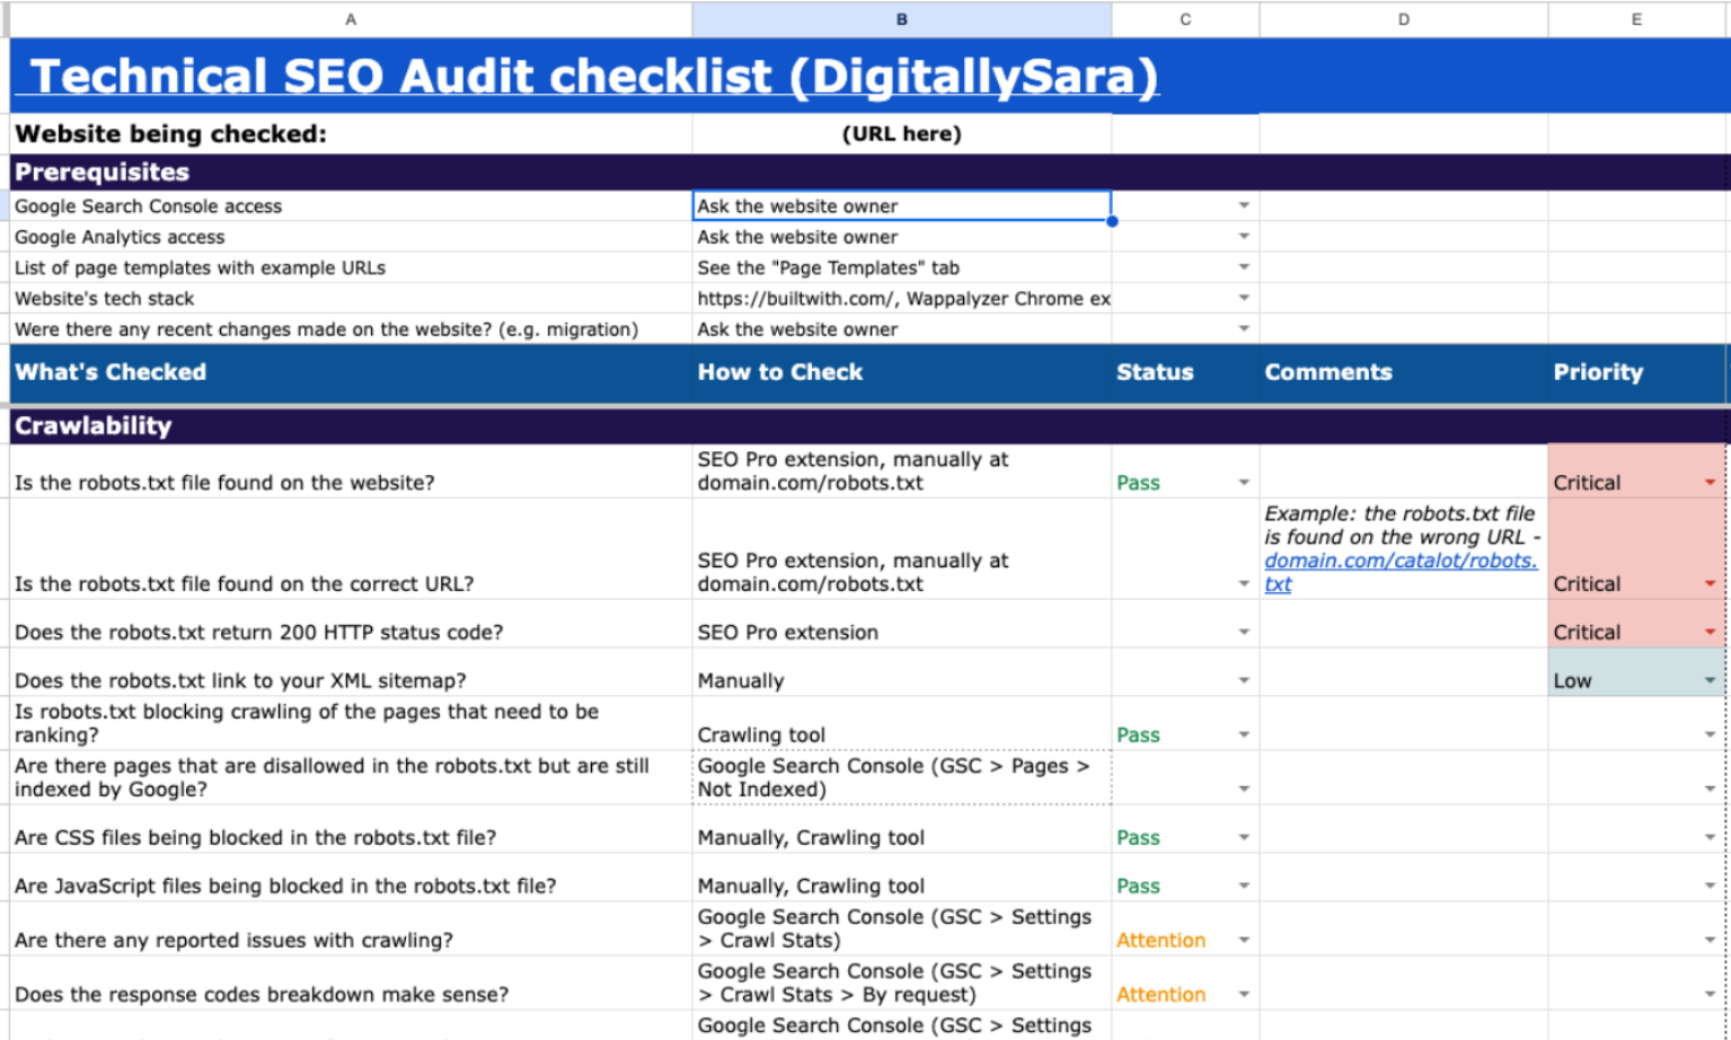The image size is (1731, 1040).
Task: Select the "What's Checked" column heading
Action: pyautogui.click(x=351, y=373)
